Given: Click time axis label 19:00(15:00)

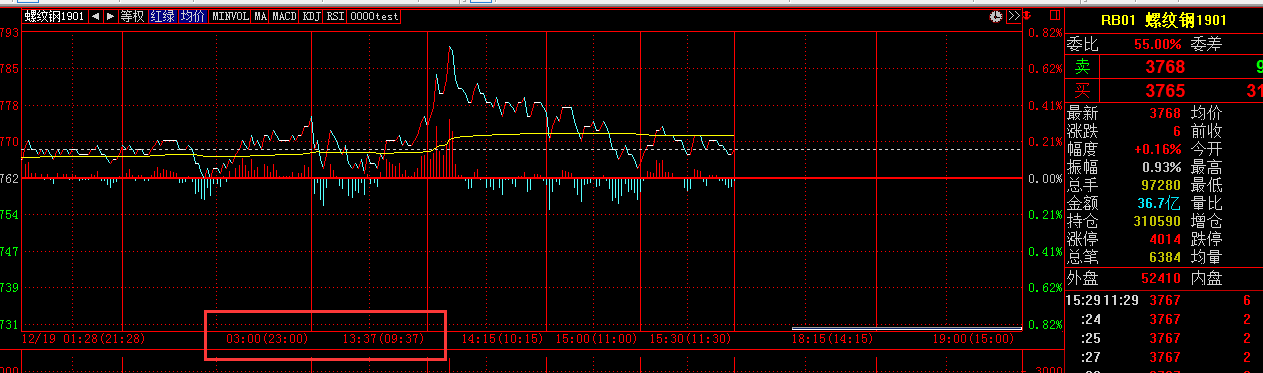Looking at the screenshot, I should [973, 340].
